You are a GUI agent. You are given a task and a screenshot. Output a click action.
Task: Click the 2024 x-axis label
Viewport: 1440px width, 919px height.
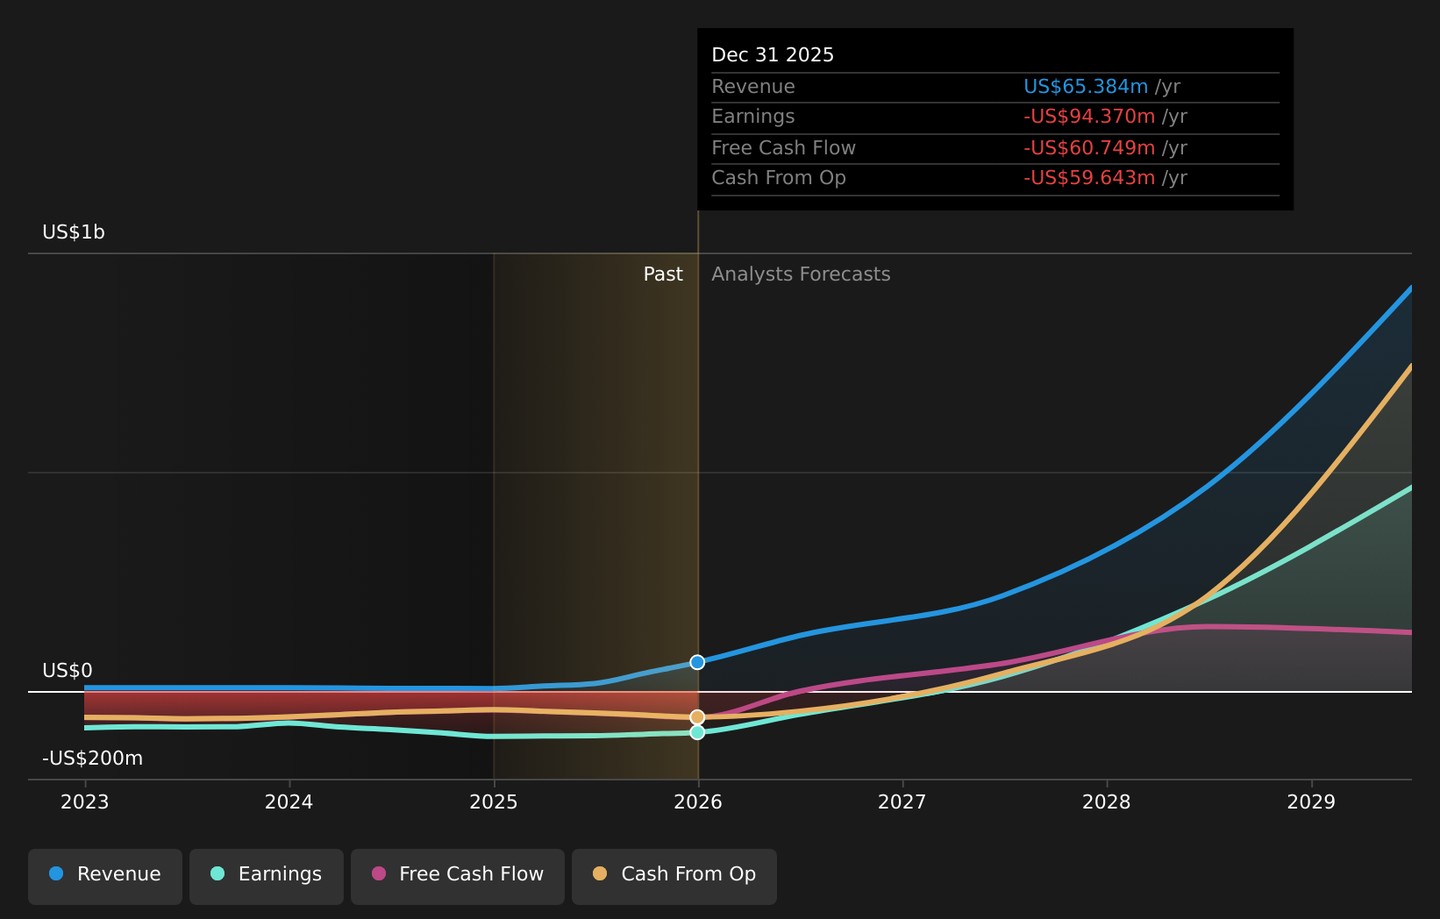click(289, 802)
